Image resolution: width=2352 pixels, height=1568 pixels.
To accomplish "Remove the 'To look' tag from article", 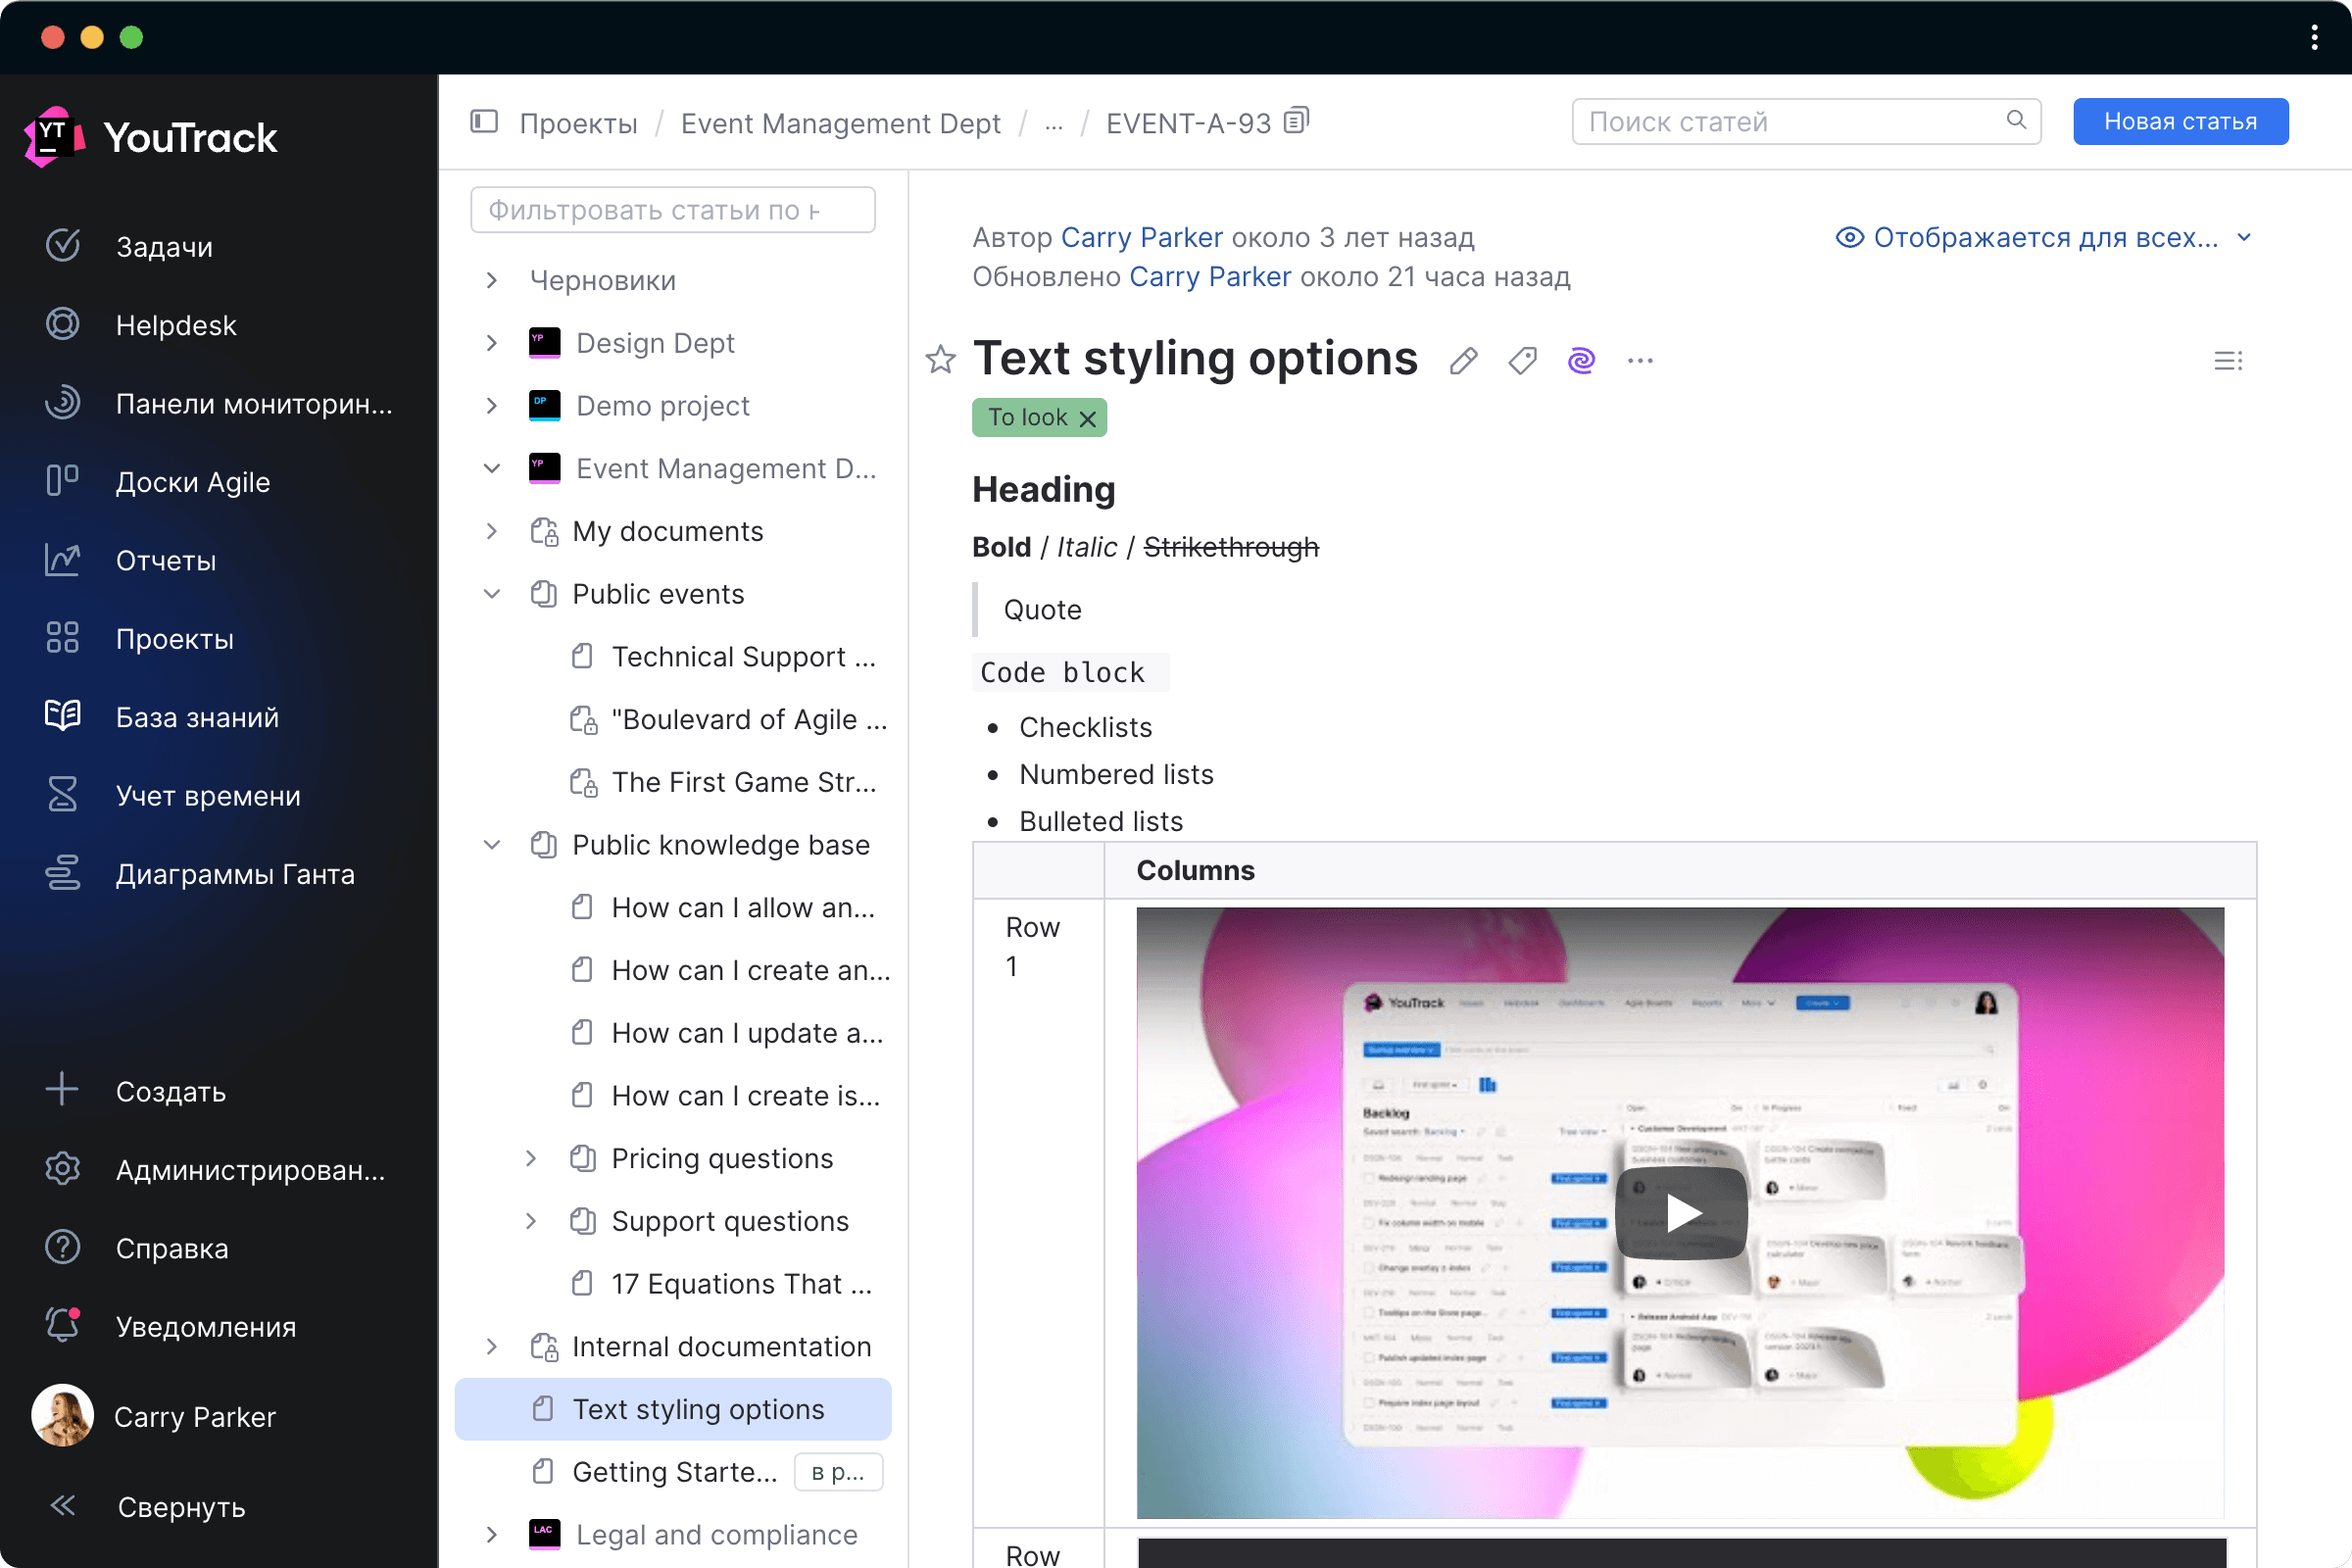I will click(x=1087, y=416).
